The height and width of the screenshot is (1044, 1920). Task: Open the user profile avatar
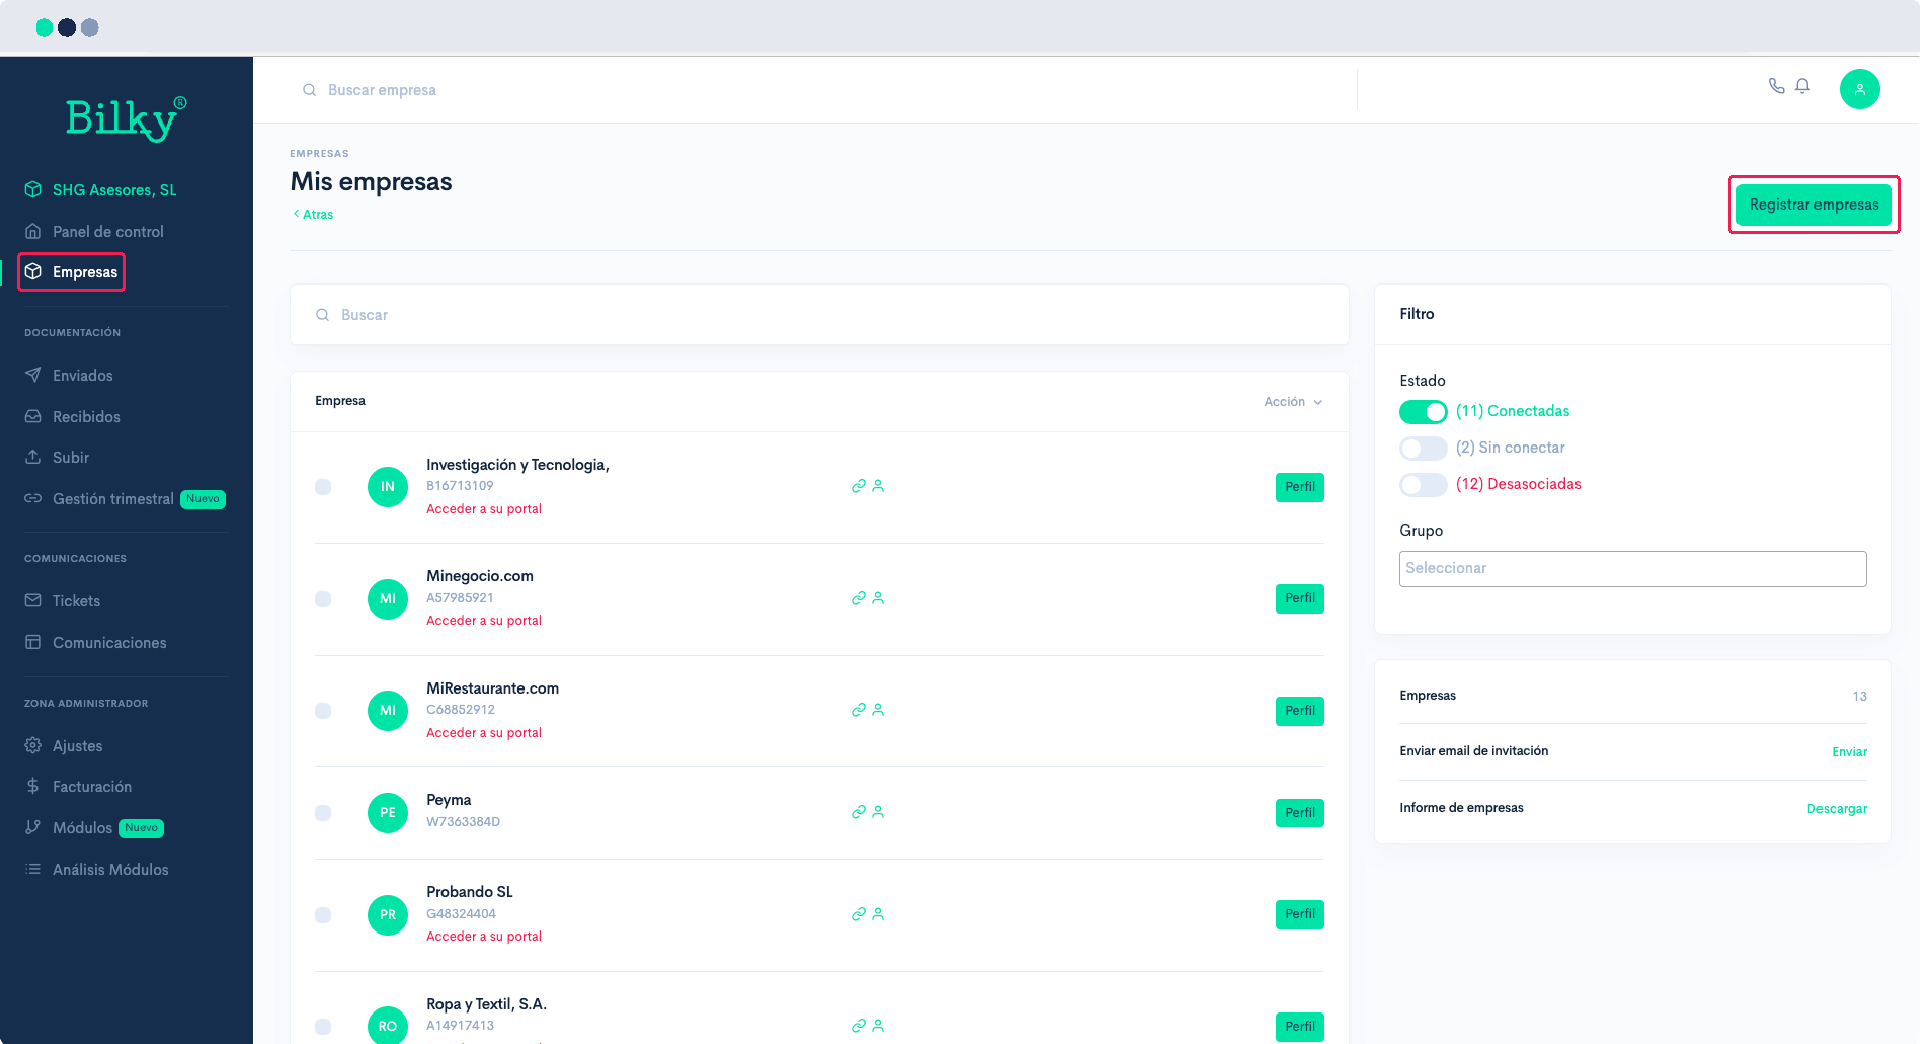coord(1859,89)
